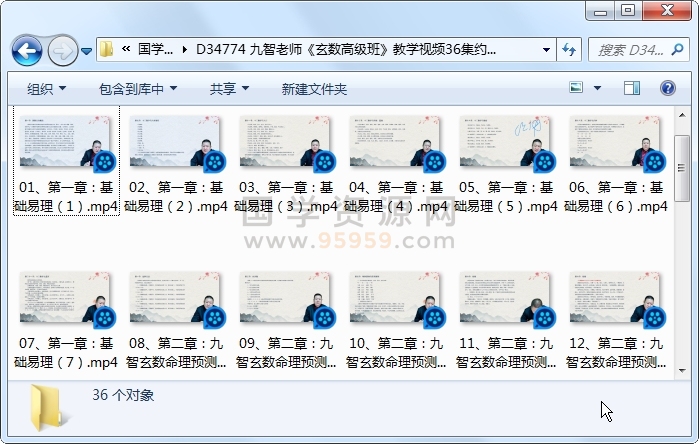Viewport: 699px width, 444px height.
Task: Select video thumbnail 05 基础易理（5）
Action: tap(506, 142)
